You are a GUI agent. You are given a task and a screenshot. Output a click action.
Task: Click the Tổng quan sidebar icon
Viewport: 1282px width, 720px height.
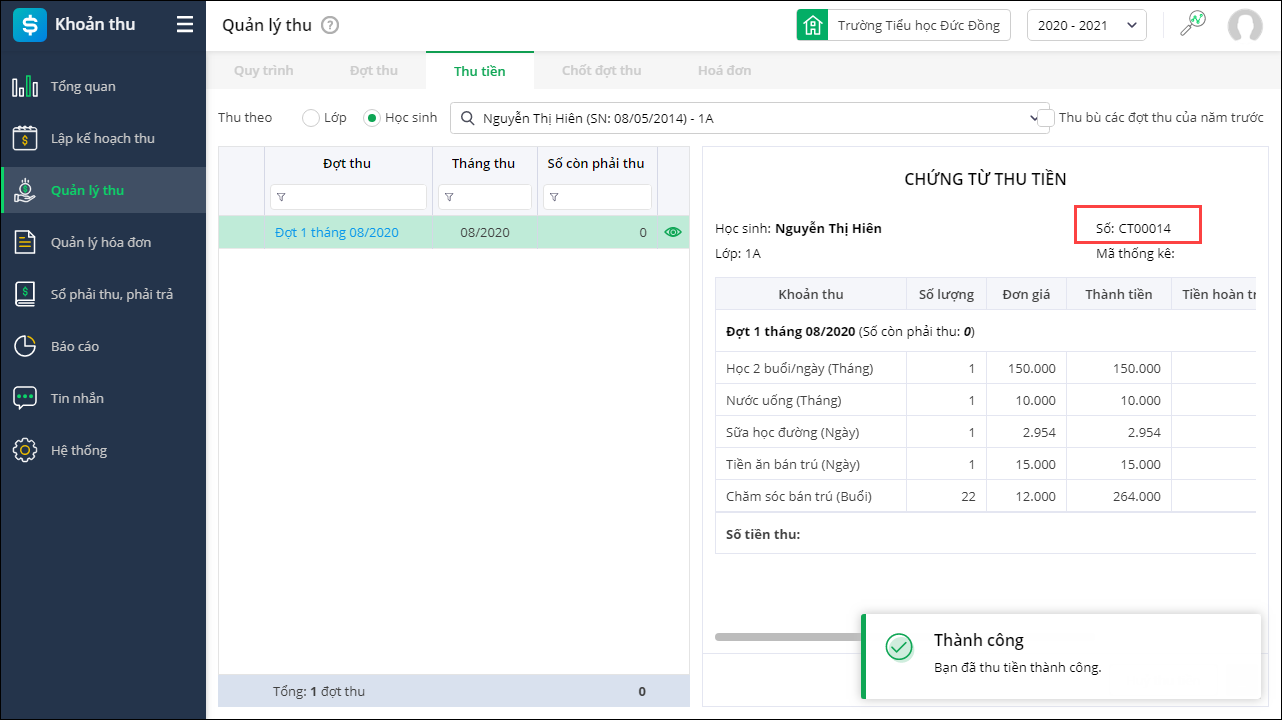(25, 87)
